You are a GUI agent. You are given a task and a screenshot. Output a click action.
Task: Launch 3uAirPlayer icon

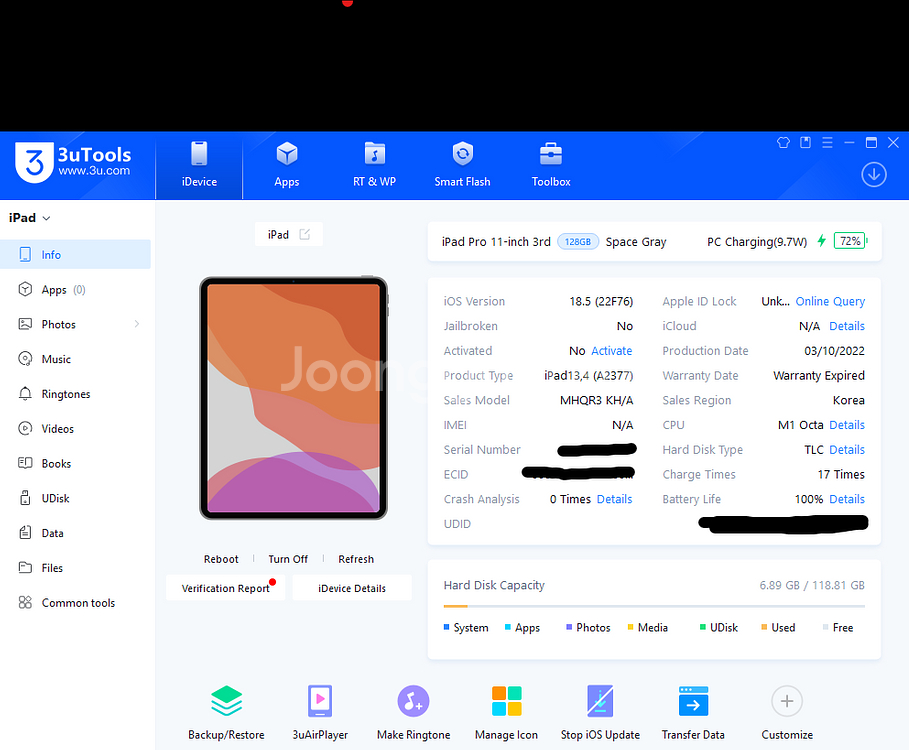click(320, 701)
